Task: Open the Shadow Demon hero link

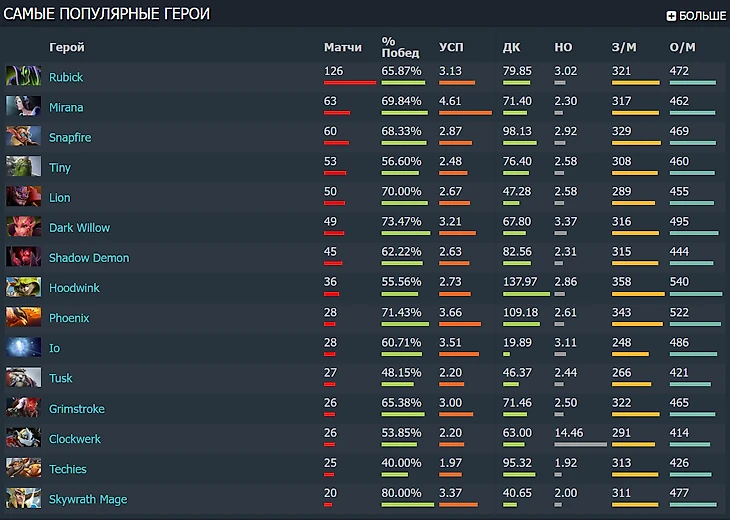Action: (89, 258)
